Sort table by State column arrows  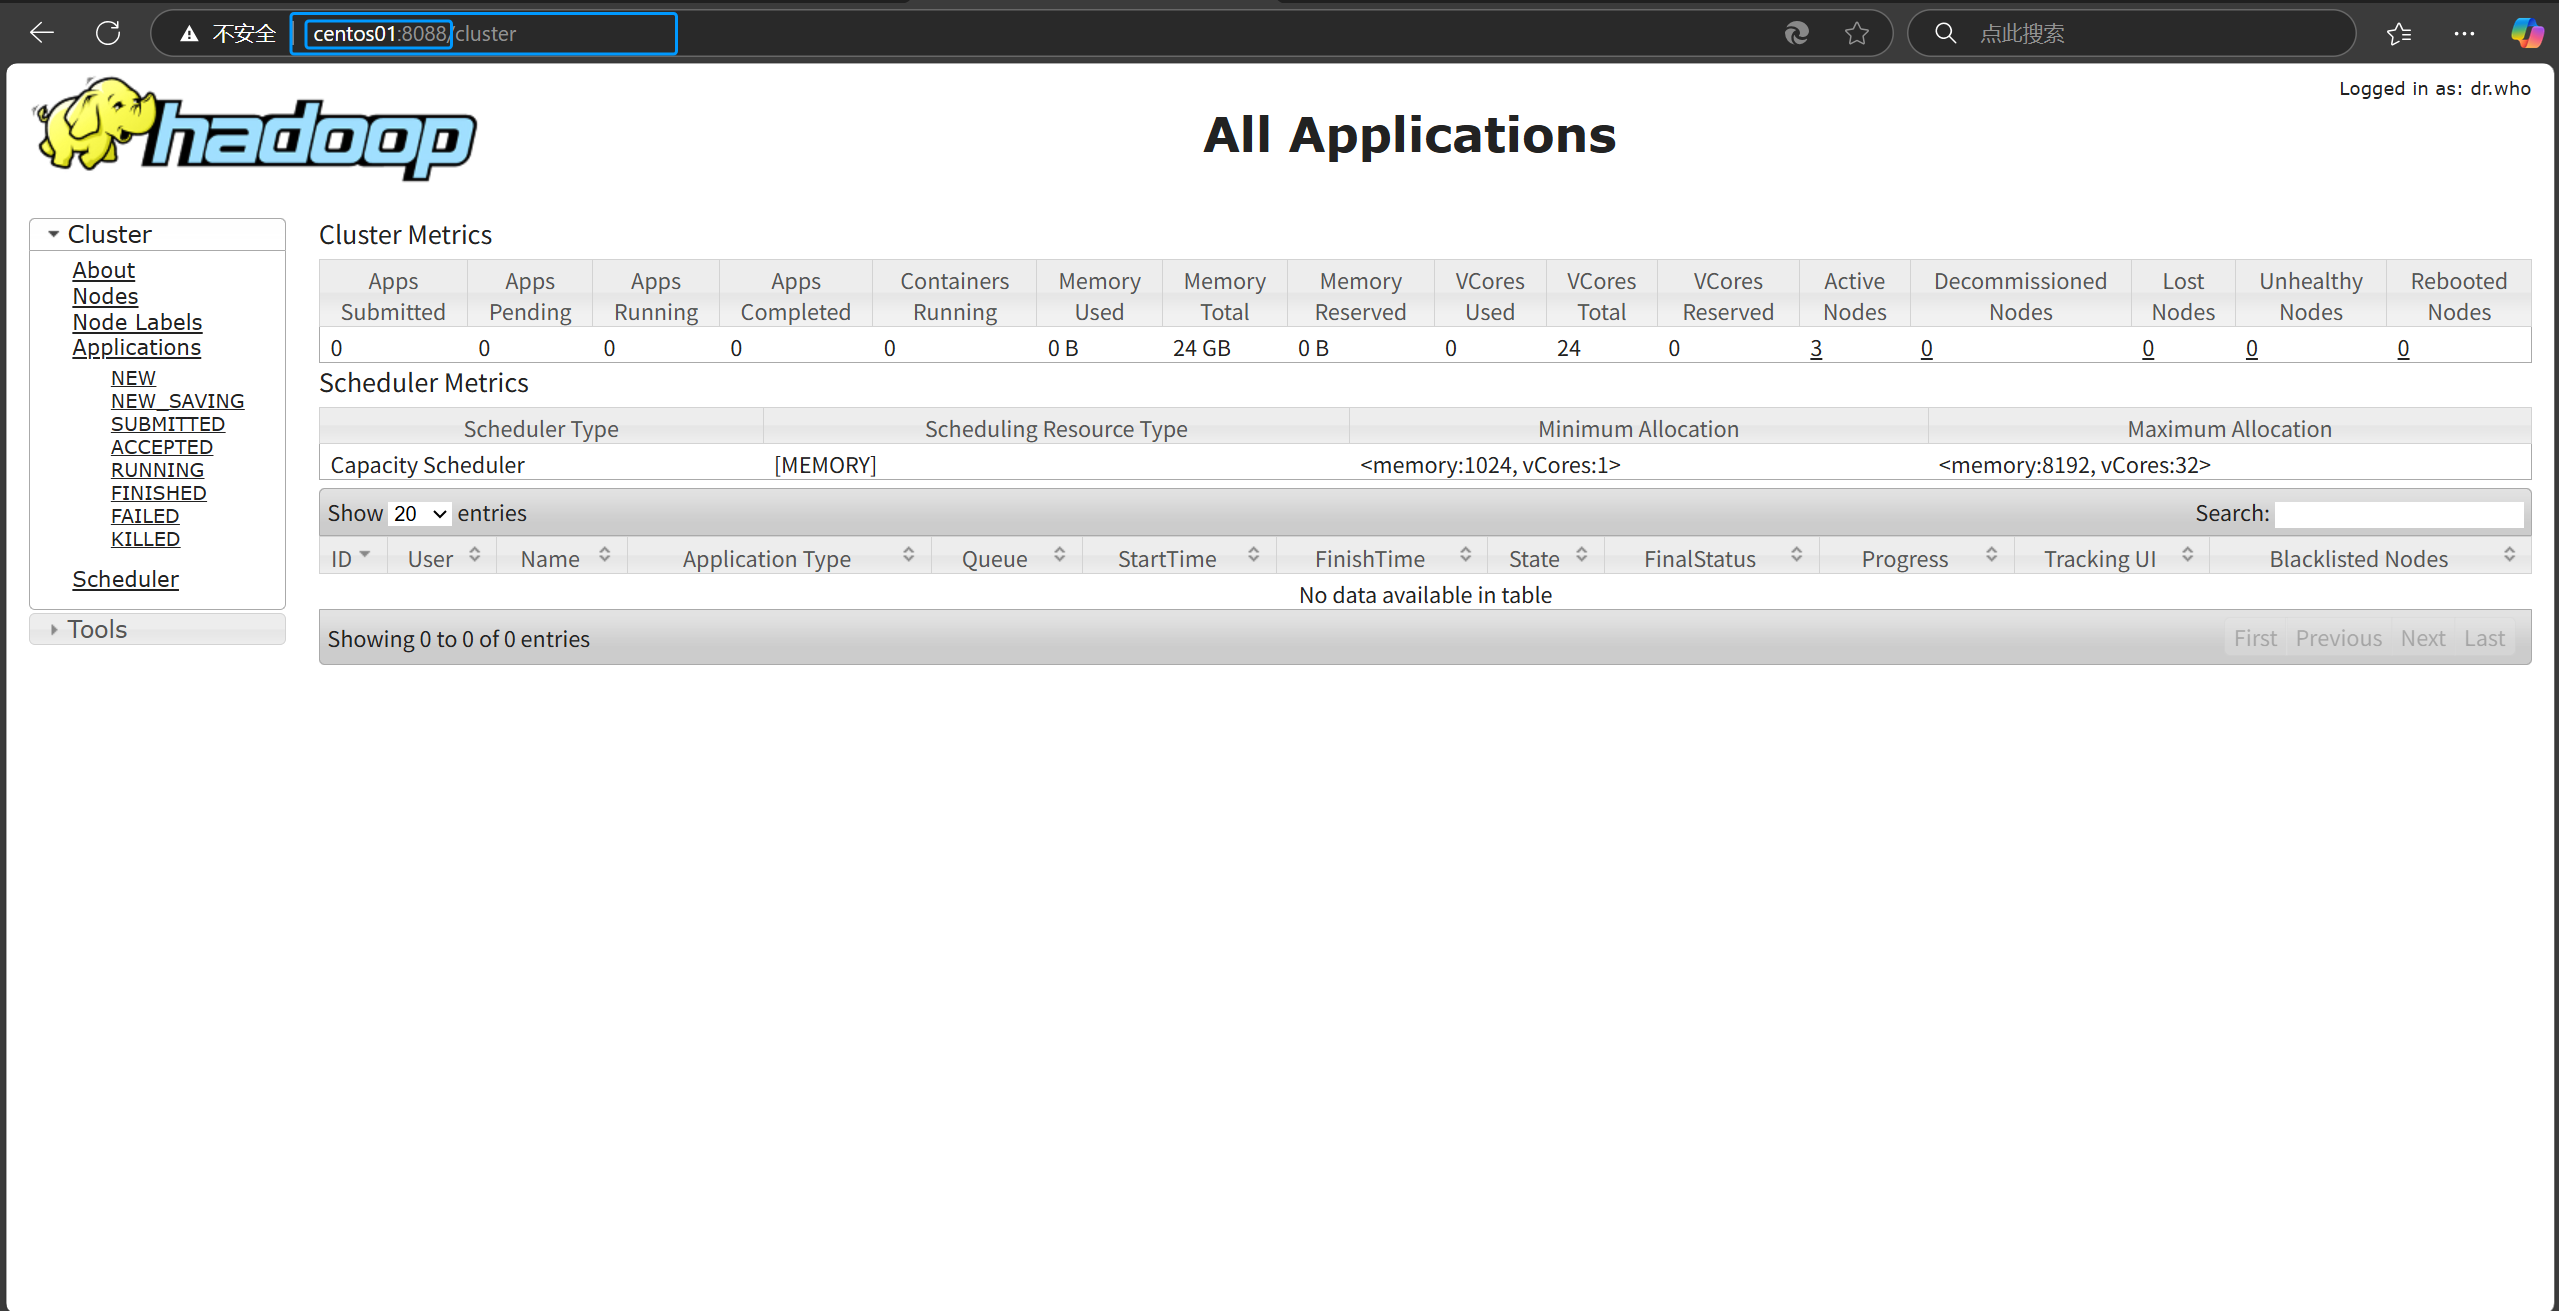point(1582,554)
